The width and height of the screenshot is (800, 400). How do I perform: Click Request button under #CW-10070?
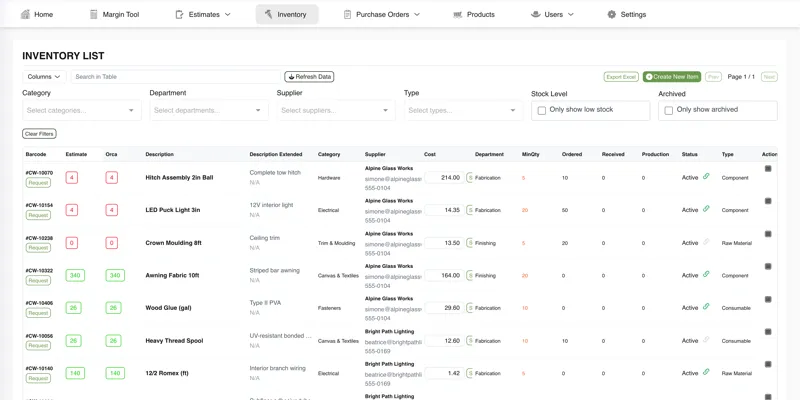(x=38, y=183)
